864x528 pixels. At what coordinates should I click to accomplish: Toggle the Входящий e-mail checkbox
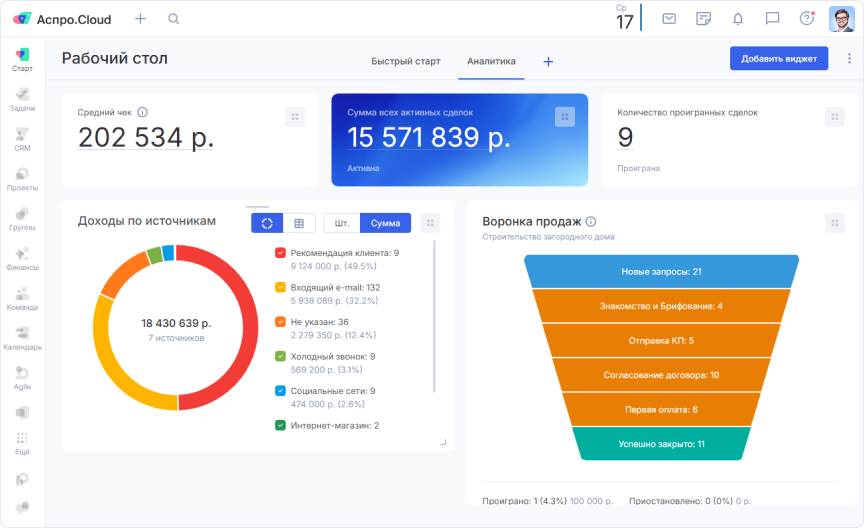pyautogui.click(x=281, y=288)
